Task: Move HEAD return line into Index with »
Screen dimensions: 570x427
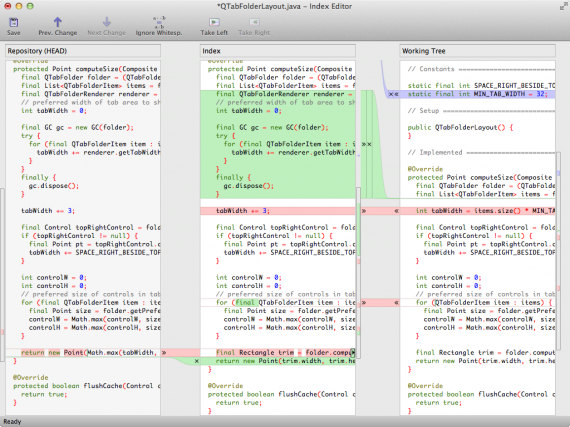Action: [164, 353]
